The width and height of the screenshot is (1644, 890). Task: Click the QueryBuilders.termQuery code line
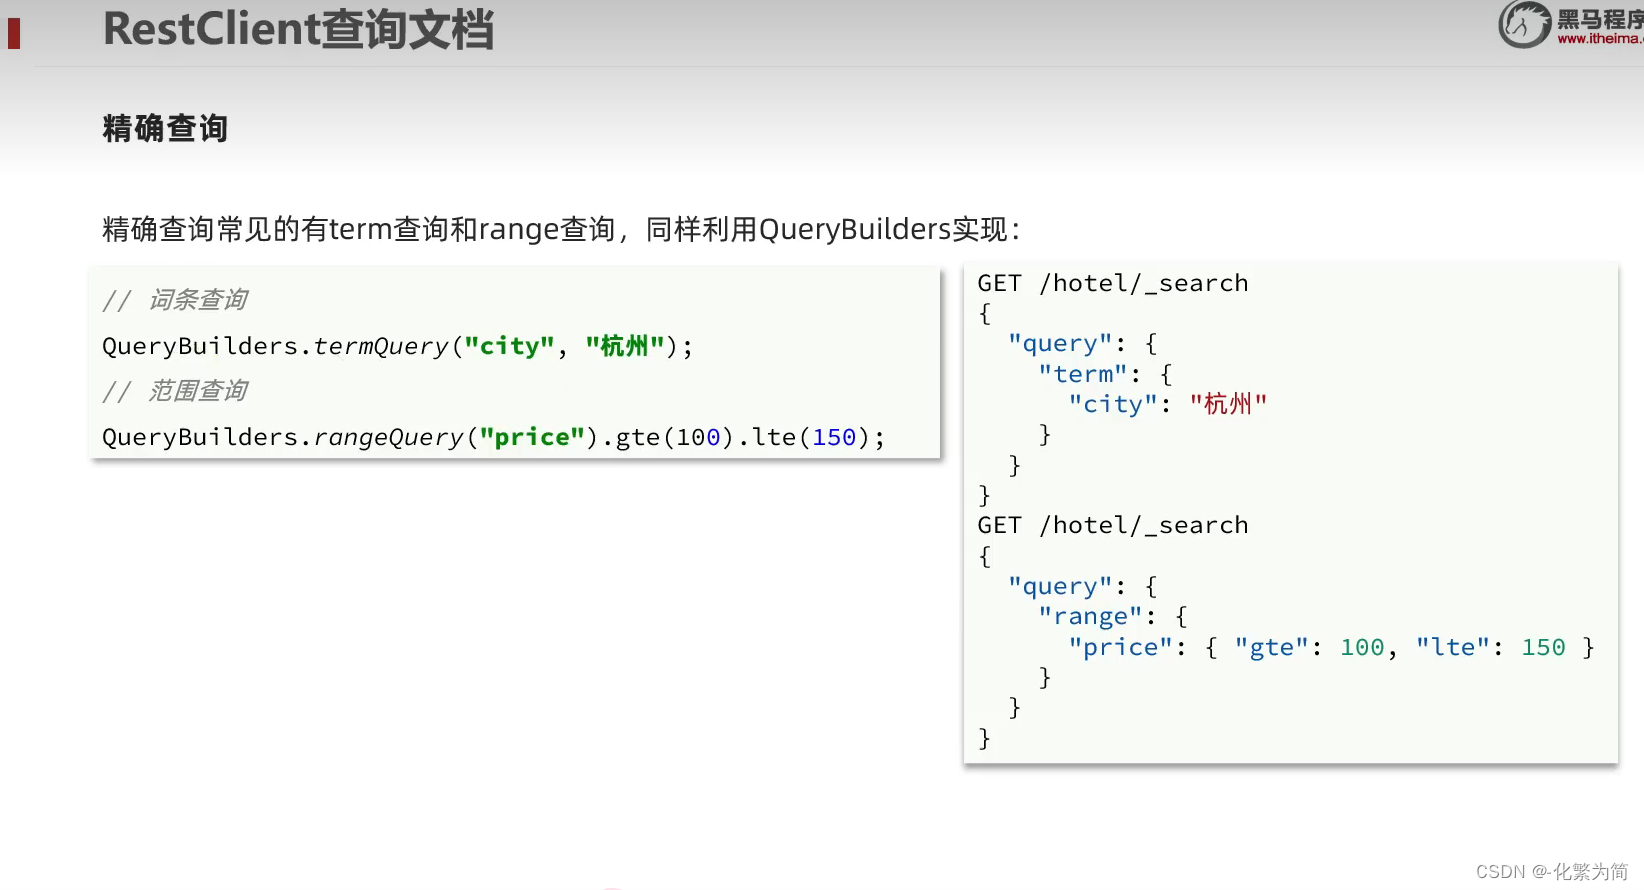397,346
